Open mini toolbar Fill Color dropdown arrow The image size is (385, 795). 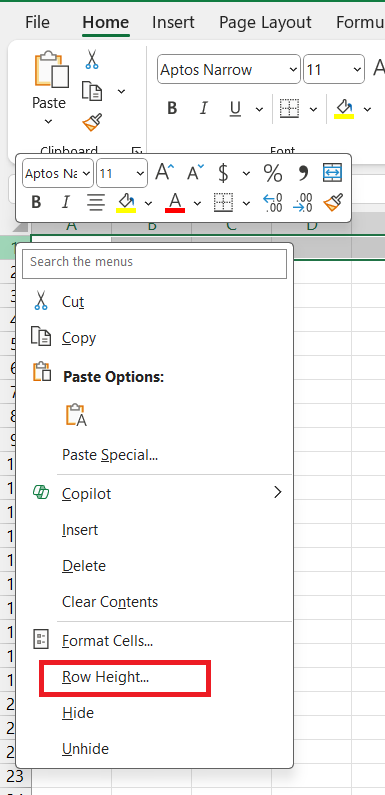tap(148, 203)
